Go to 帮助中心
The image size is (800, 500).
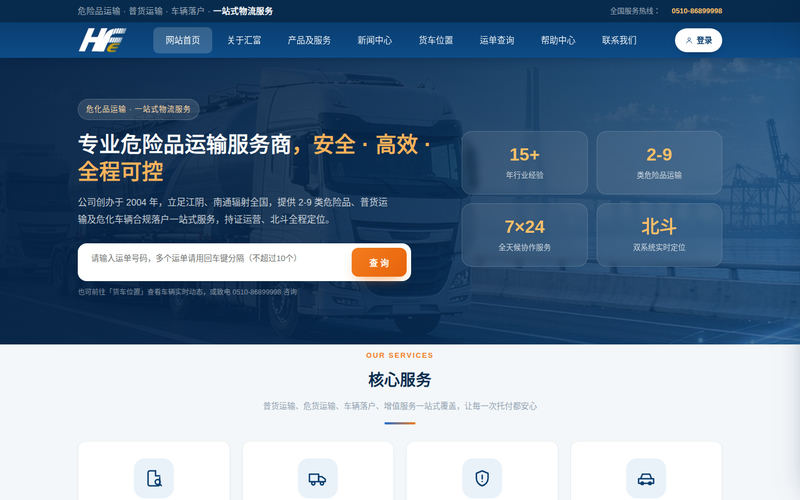[558, 40]
